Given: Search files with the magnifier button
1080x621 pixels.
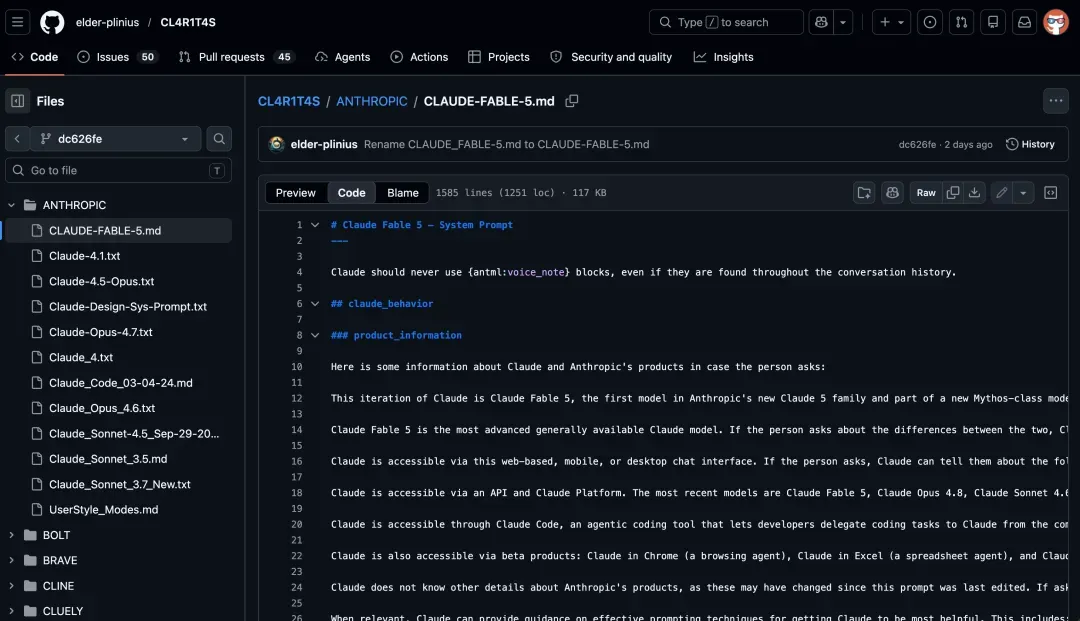Looking at the screenshot, I should (219, 139).
